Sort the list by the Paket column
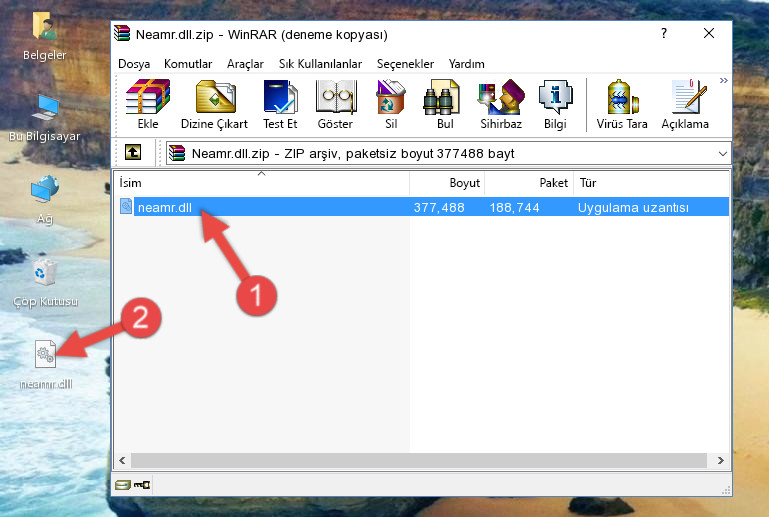The image size is (769, 517). coord(529,183)
